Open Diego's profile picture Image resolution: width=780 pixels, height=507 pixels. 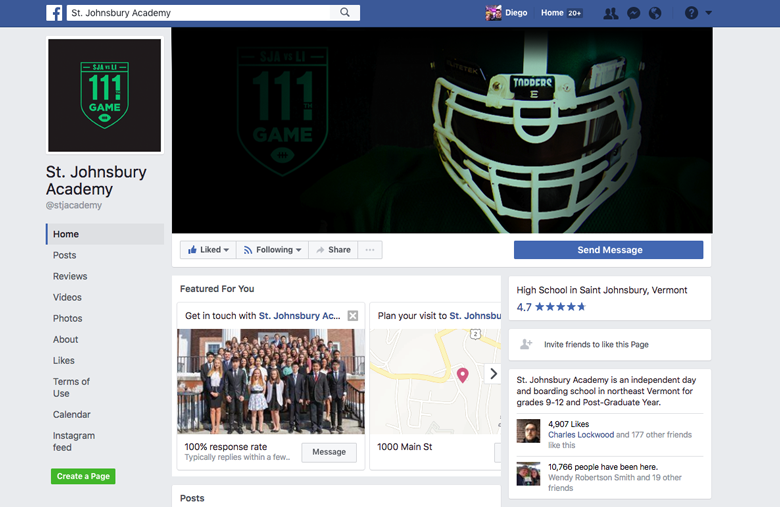(x=493, y=13)
